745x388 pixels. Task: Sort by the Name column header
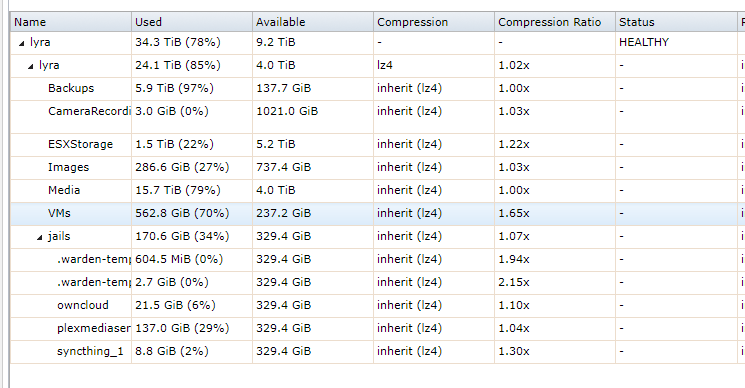coord(71,22)
